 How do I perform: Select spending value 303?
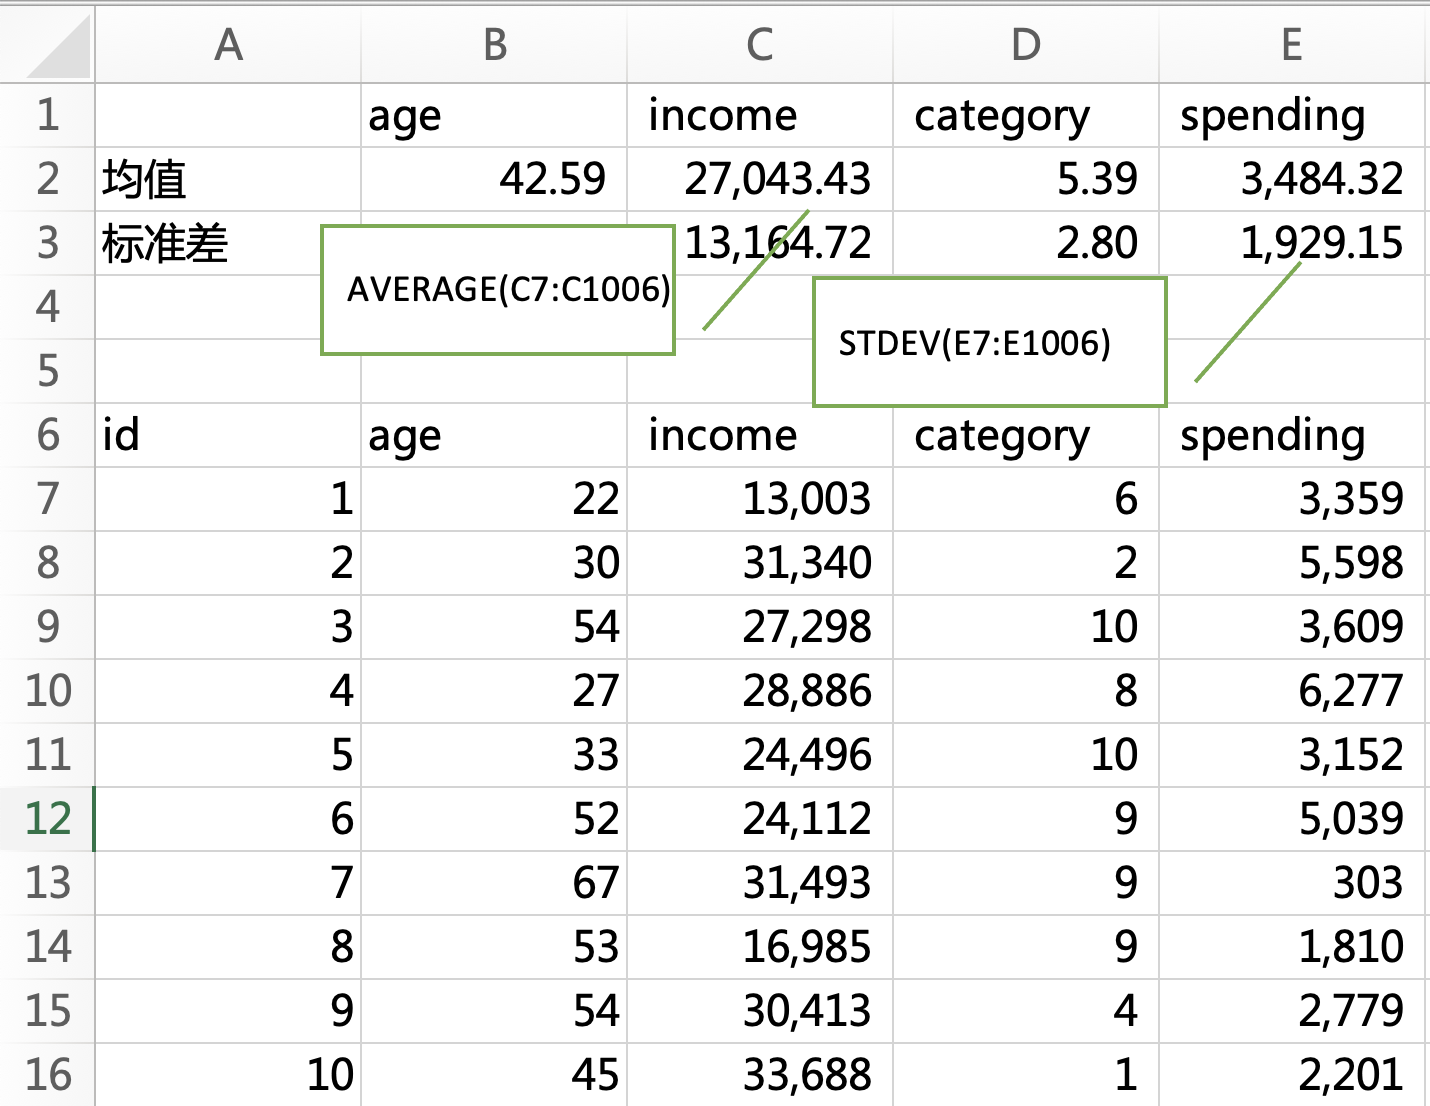(x=1292, y=883)
